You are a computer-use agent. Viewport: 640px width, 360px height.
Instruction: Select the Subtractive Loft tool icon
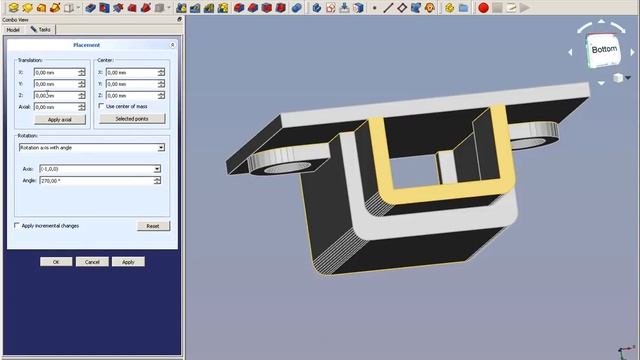pyautogui.click(x=132, y=7)
